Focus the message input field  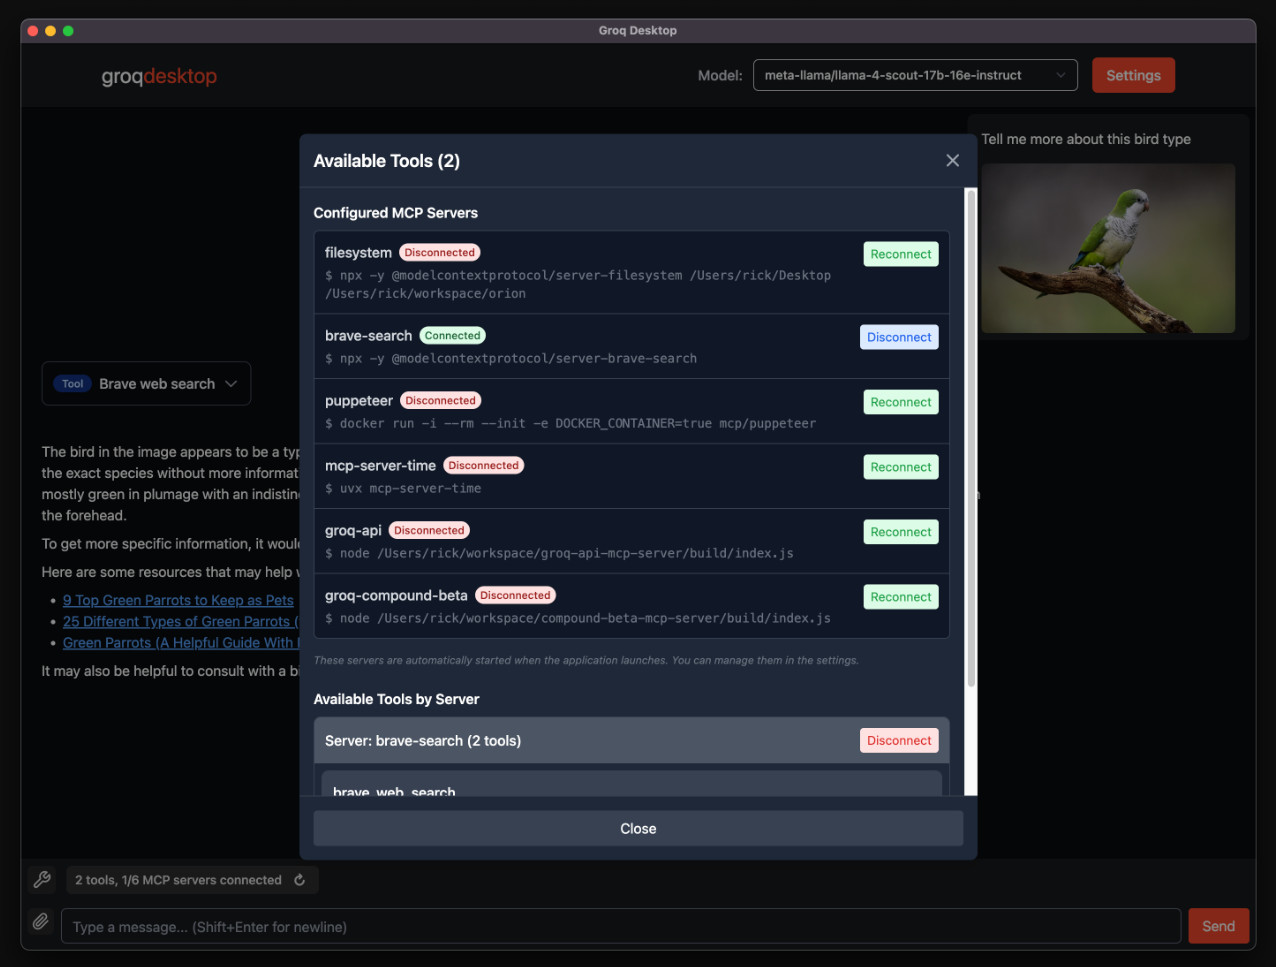click(x=621, y=927)
